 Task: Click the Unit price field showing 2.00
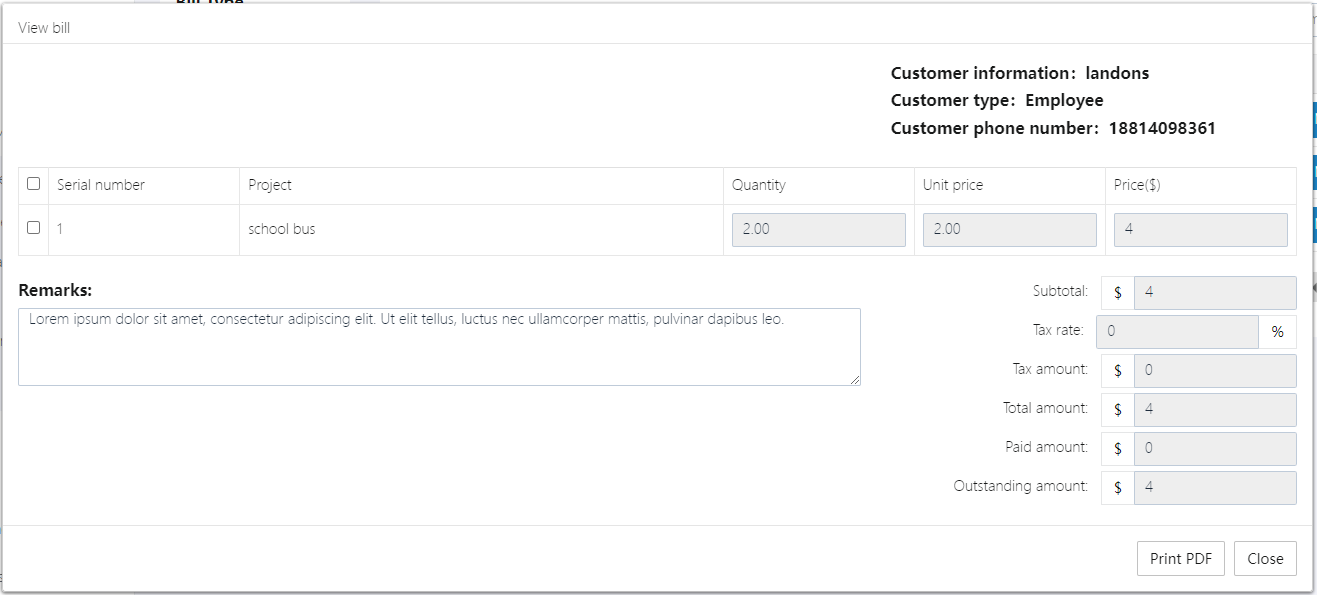pos(1009,230)
